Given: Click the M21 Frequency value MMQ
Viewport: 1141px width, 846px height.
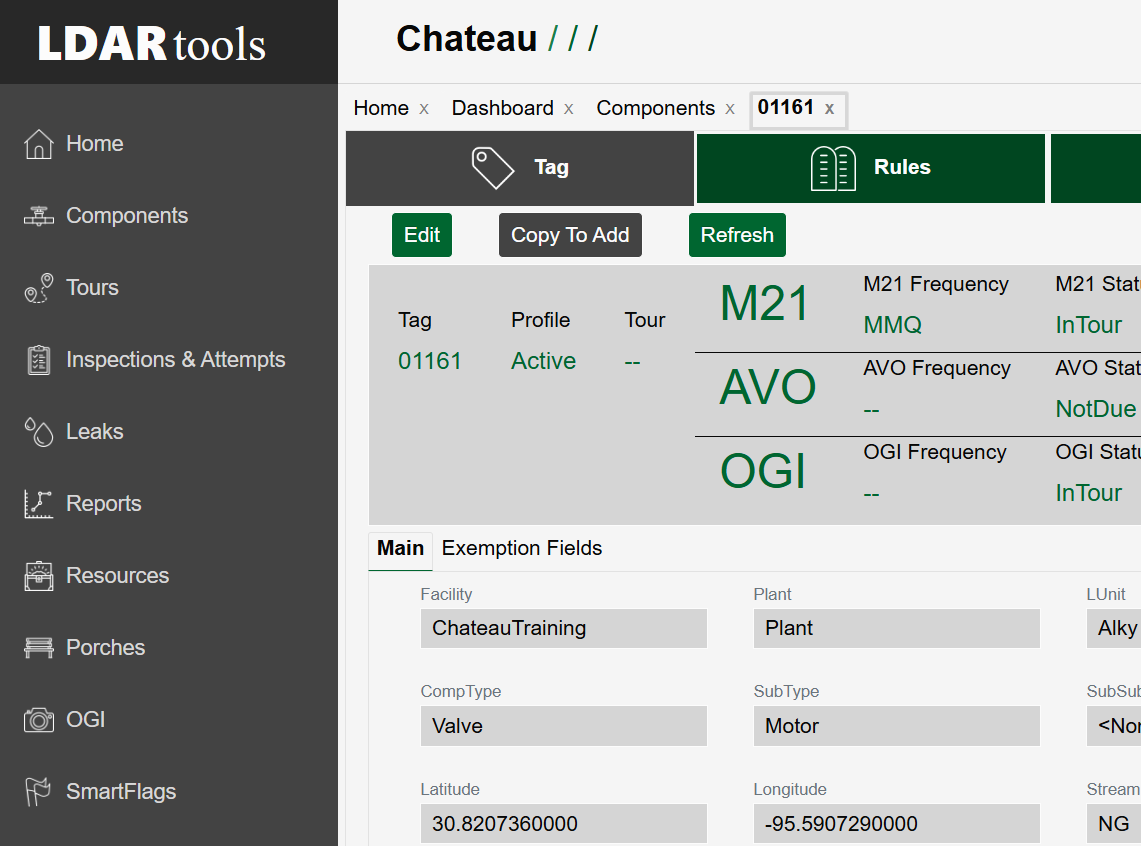Looking at the screenshot, I should [893, 325].
